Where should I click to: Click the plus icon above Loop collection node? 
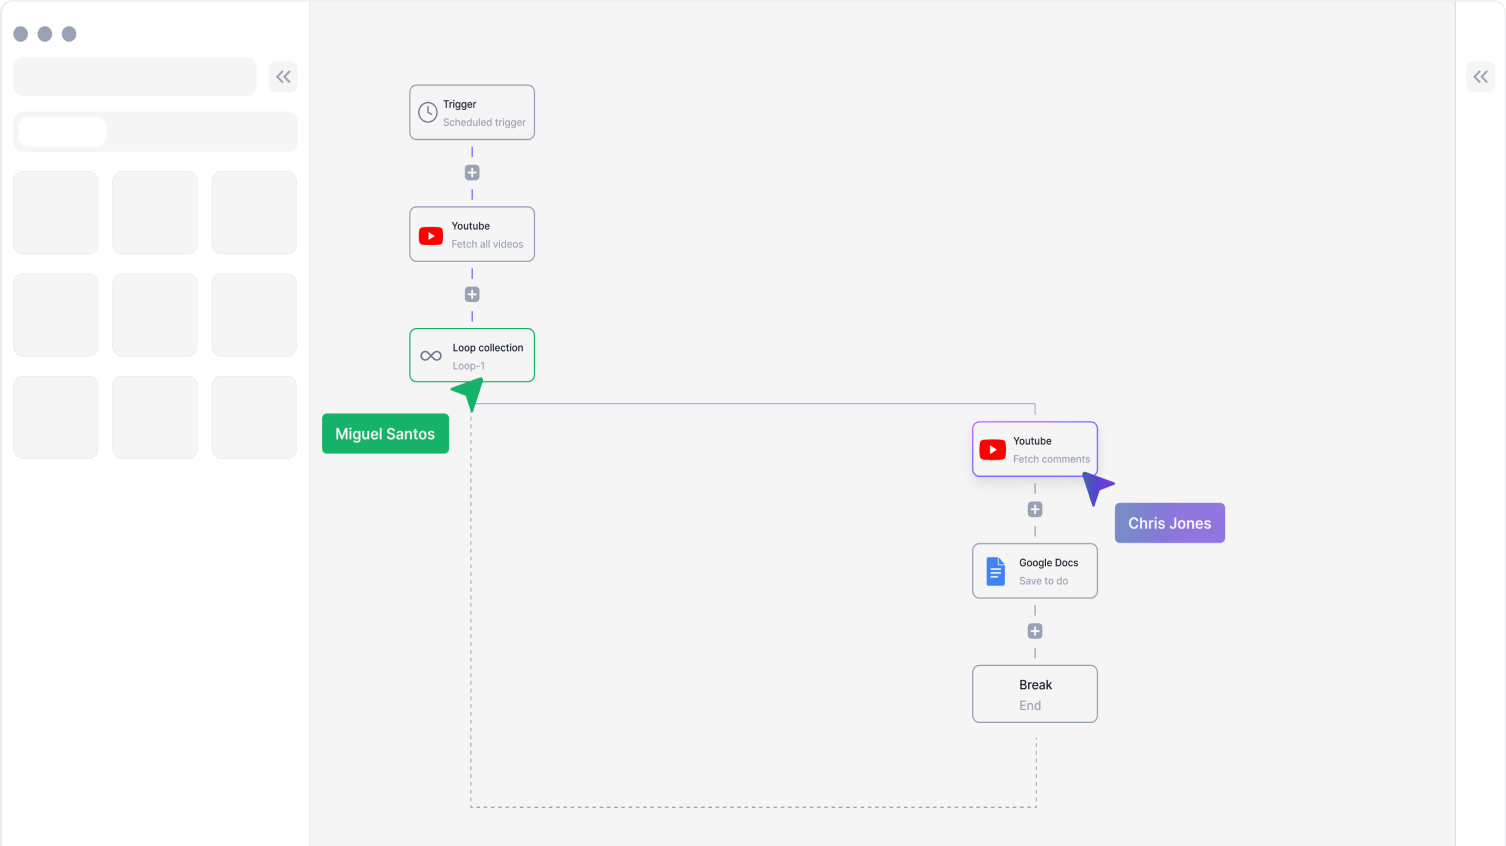point(471,294)
